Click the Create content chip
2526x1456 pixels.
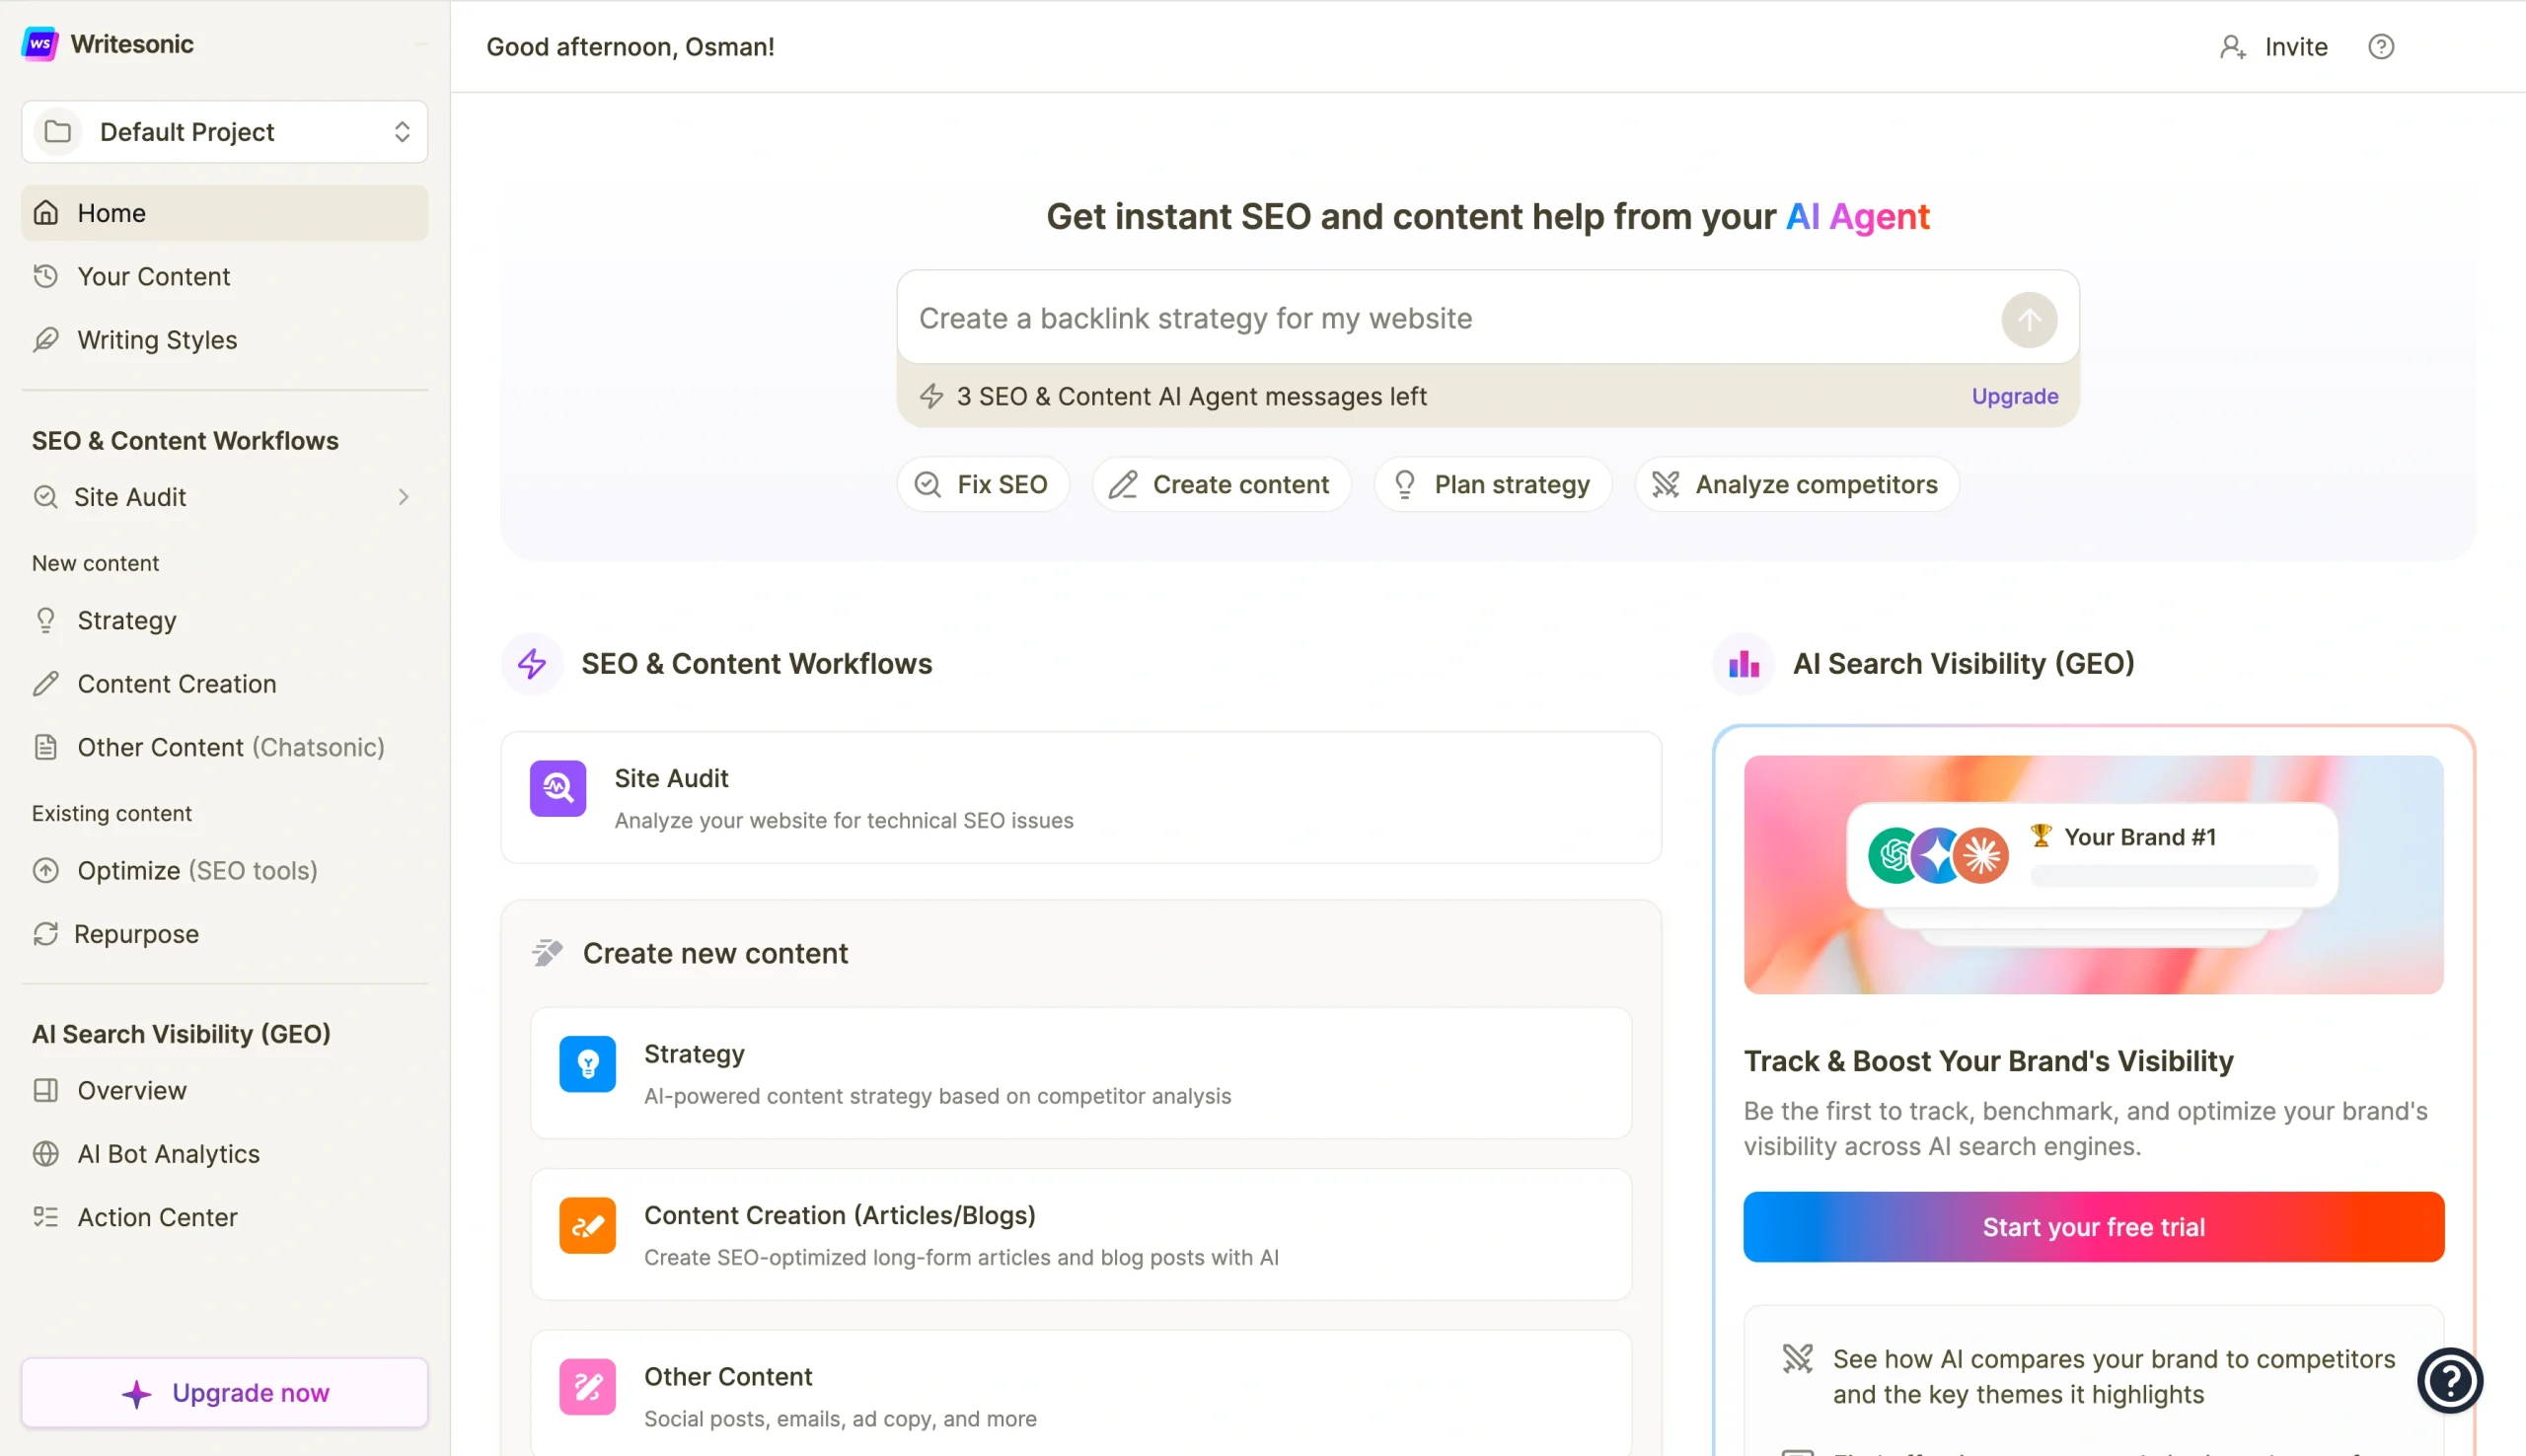click(x=1221, y=485)
